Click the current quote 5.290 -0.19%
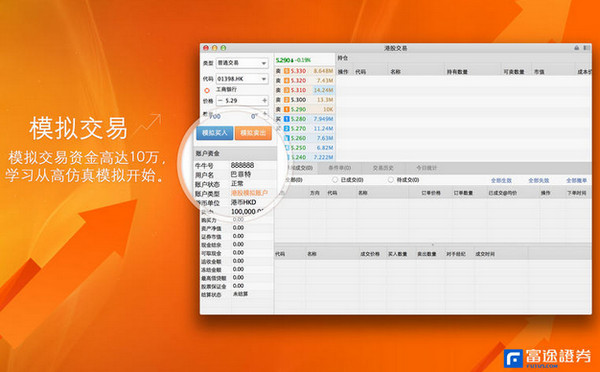This screenshot has width=600, height=372. (x=293, y=60)
